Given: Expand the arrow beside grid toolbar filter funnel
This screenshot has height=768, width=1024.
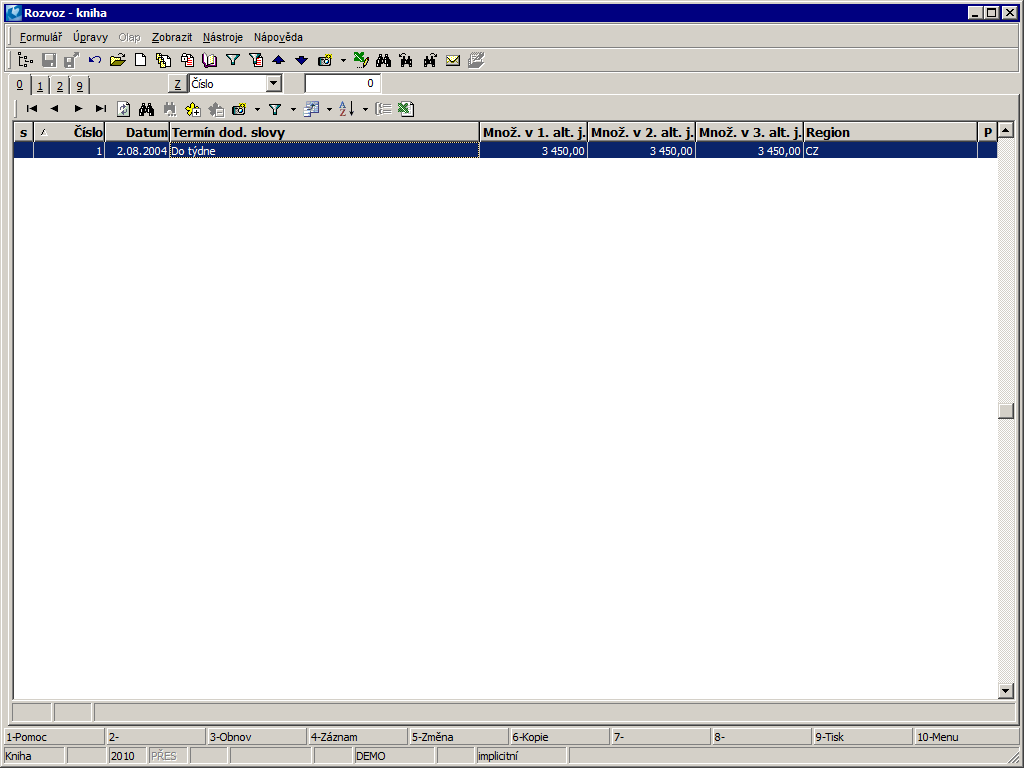Looking at the screenshot, I should point(293,109).
